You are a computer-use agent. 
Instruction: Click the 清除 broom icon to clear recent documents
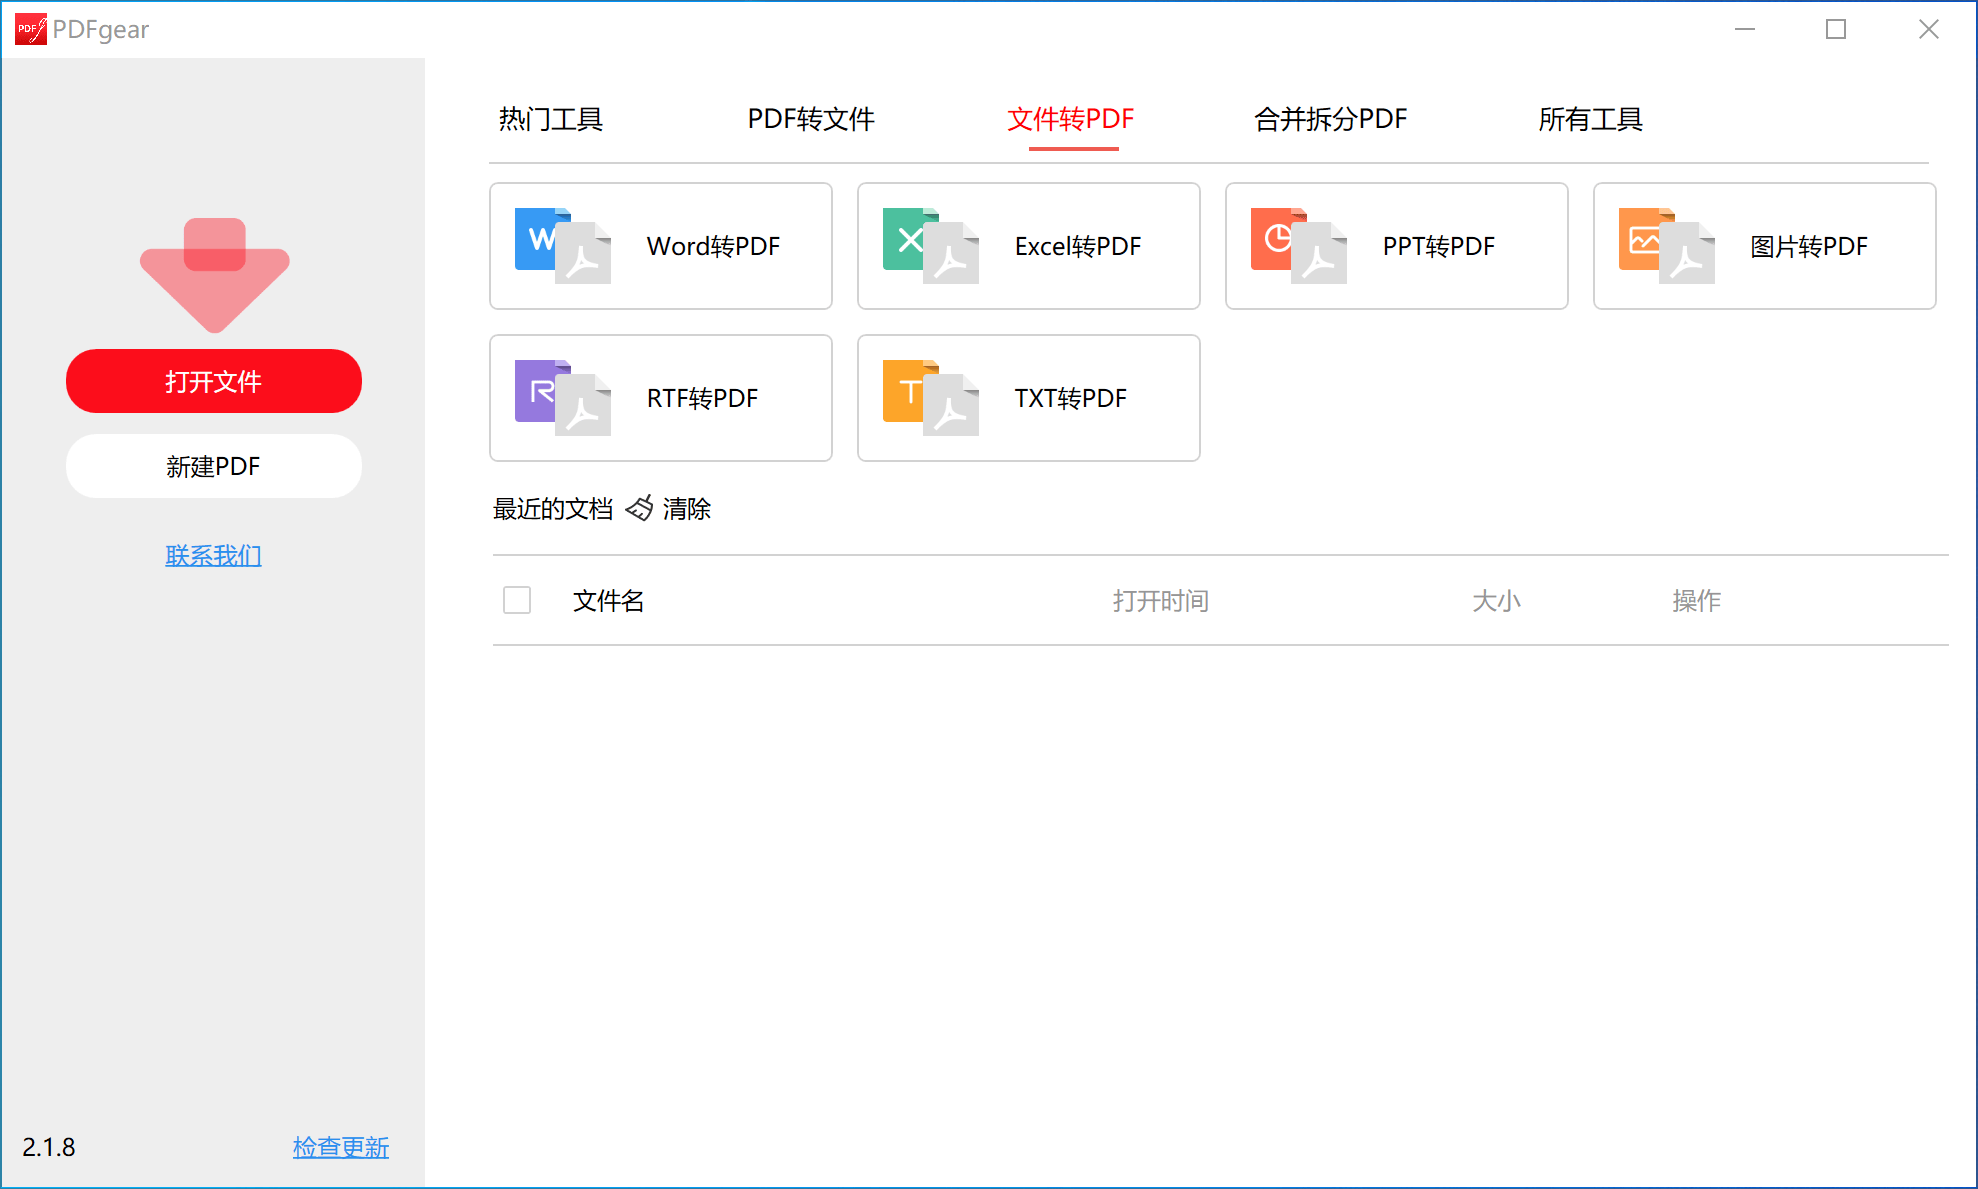point(639,508)
